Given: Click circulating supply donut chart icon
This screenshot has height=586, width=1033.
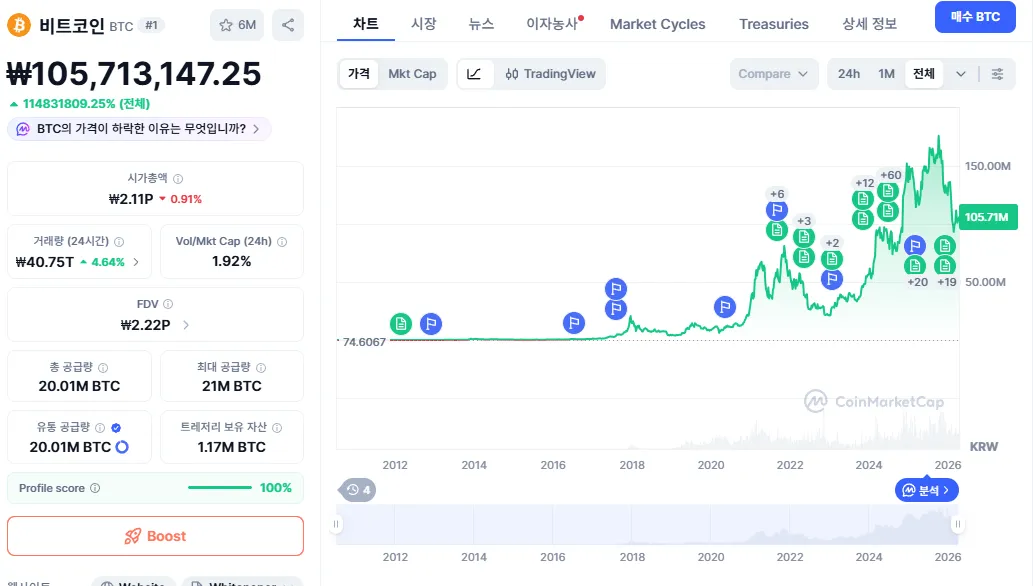Looking at the screenshot, I should pyautogui.click(x=122, y=447).
